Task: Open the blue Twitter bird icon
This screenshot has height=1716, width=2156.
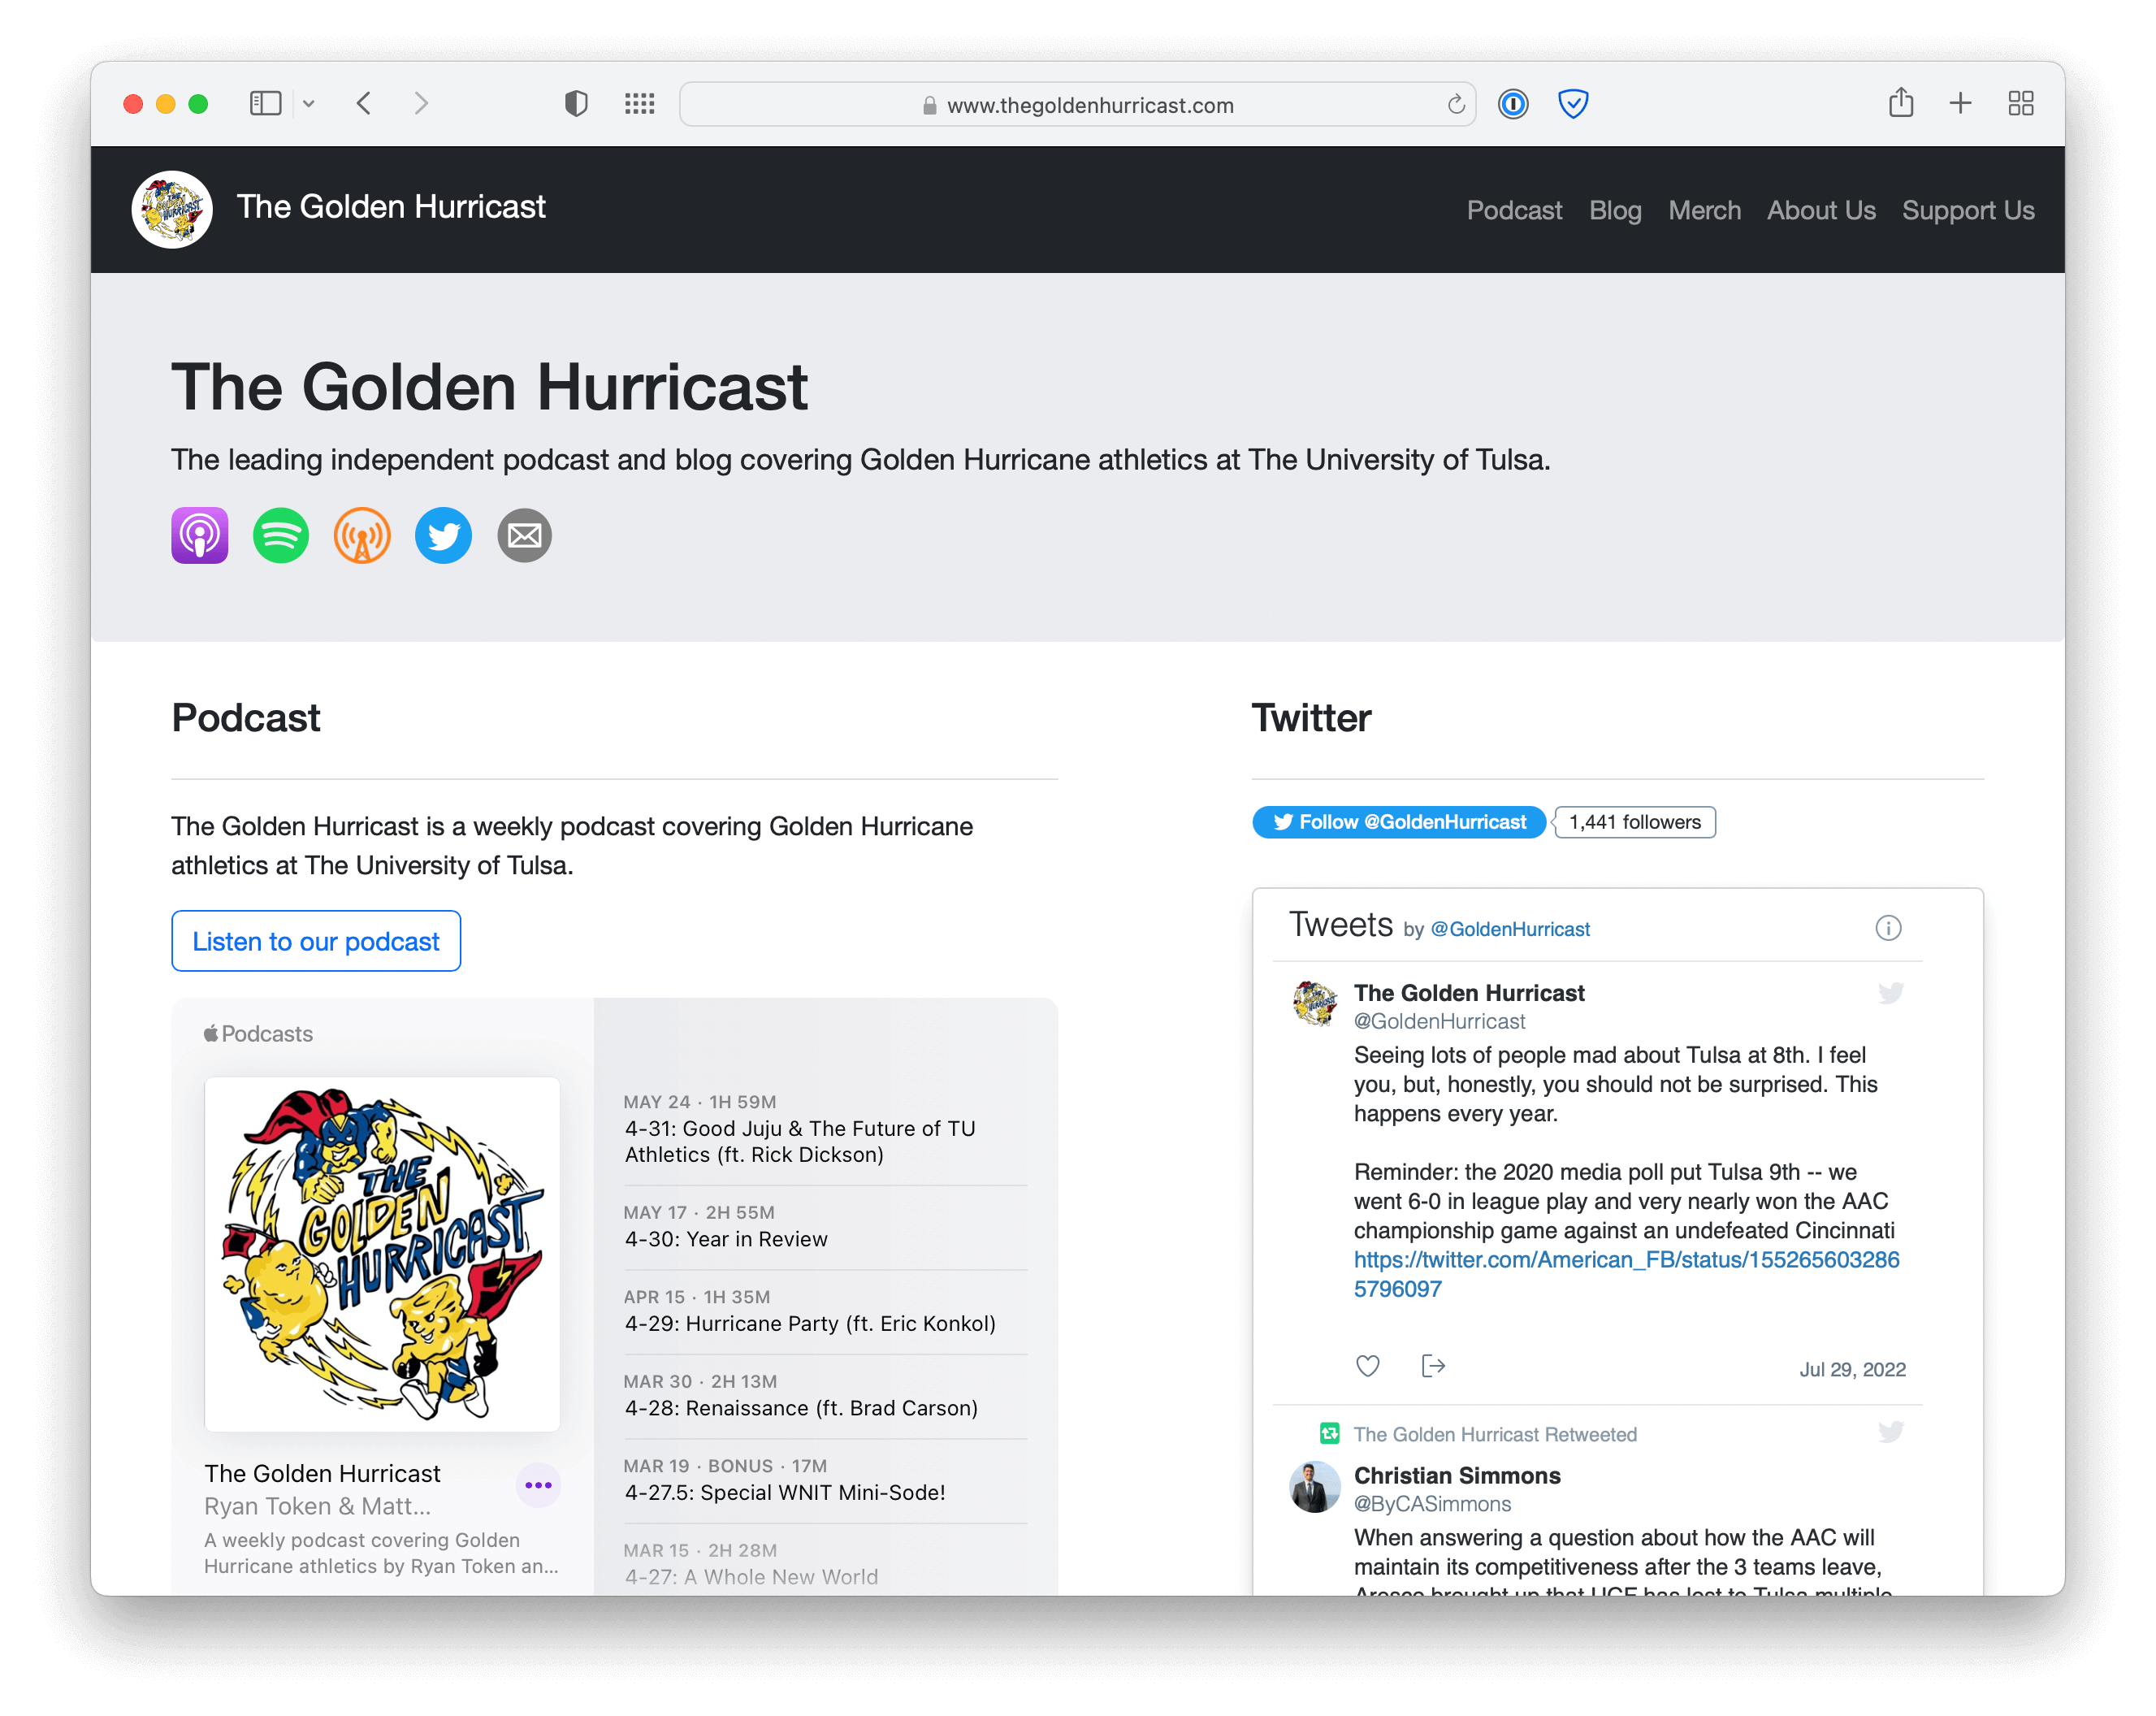Action: pos(443,536)
